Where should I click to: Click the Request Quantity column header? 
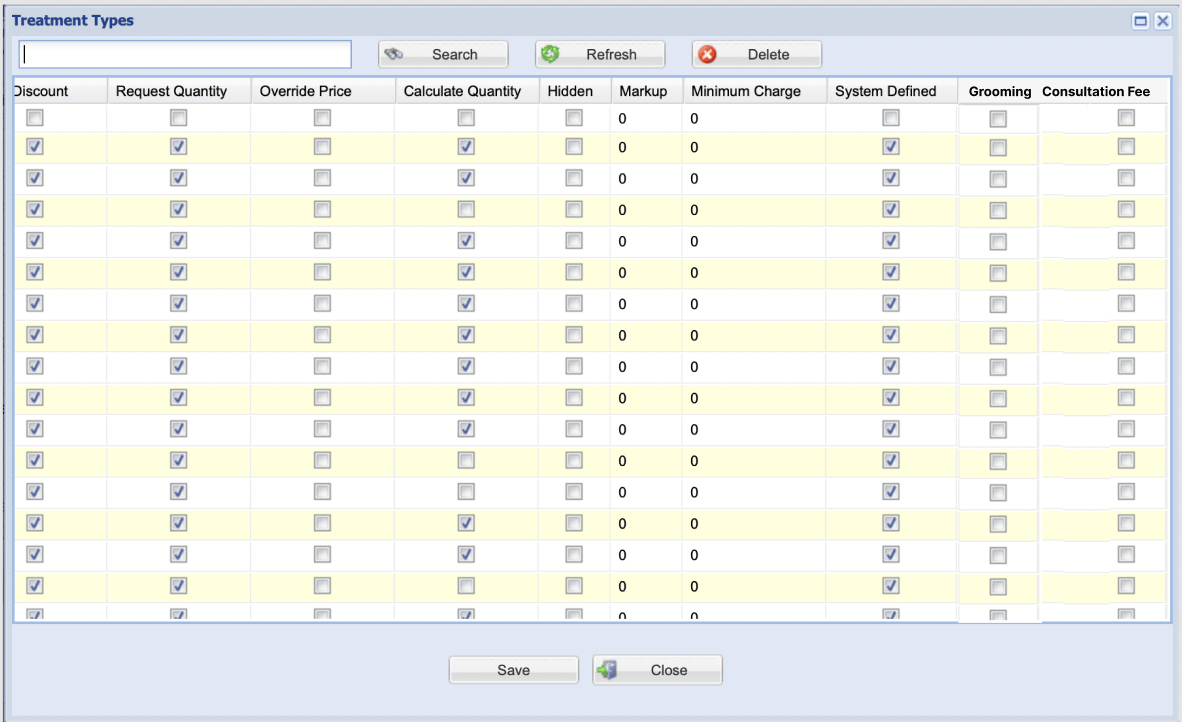pyautogui.click(x=179, y=91)
